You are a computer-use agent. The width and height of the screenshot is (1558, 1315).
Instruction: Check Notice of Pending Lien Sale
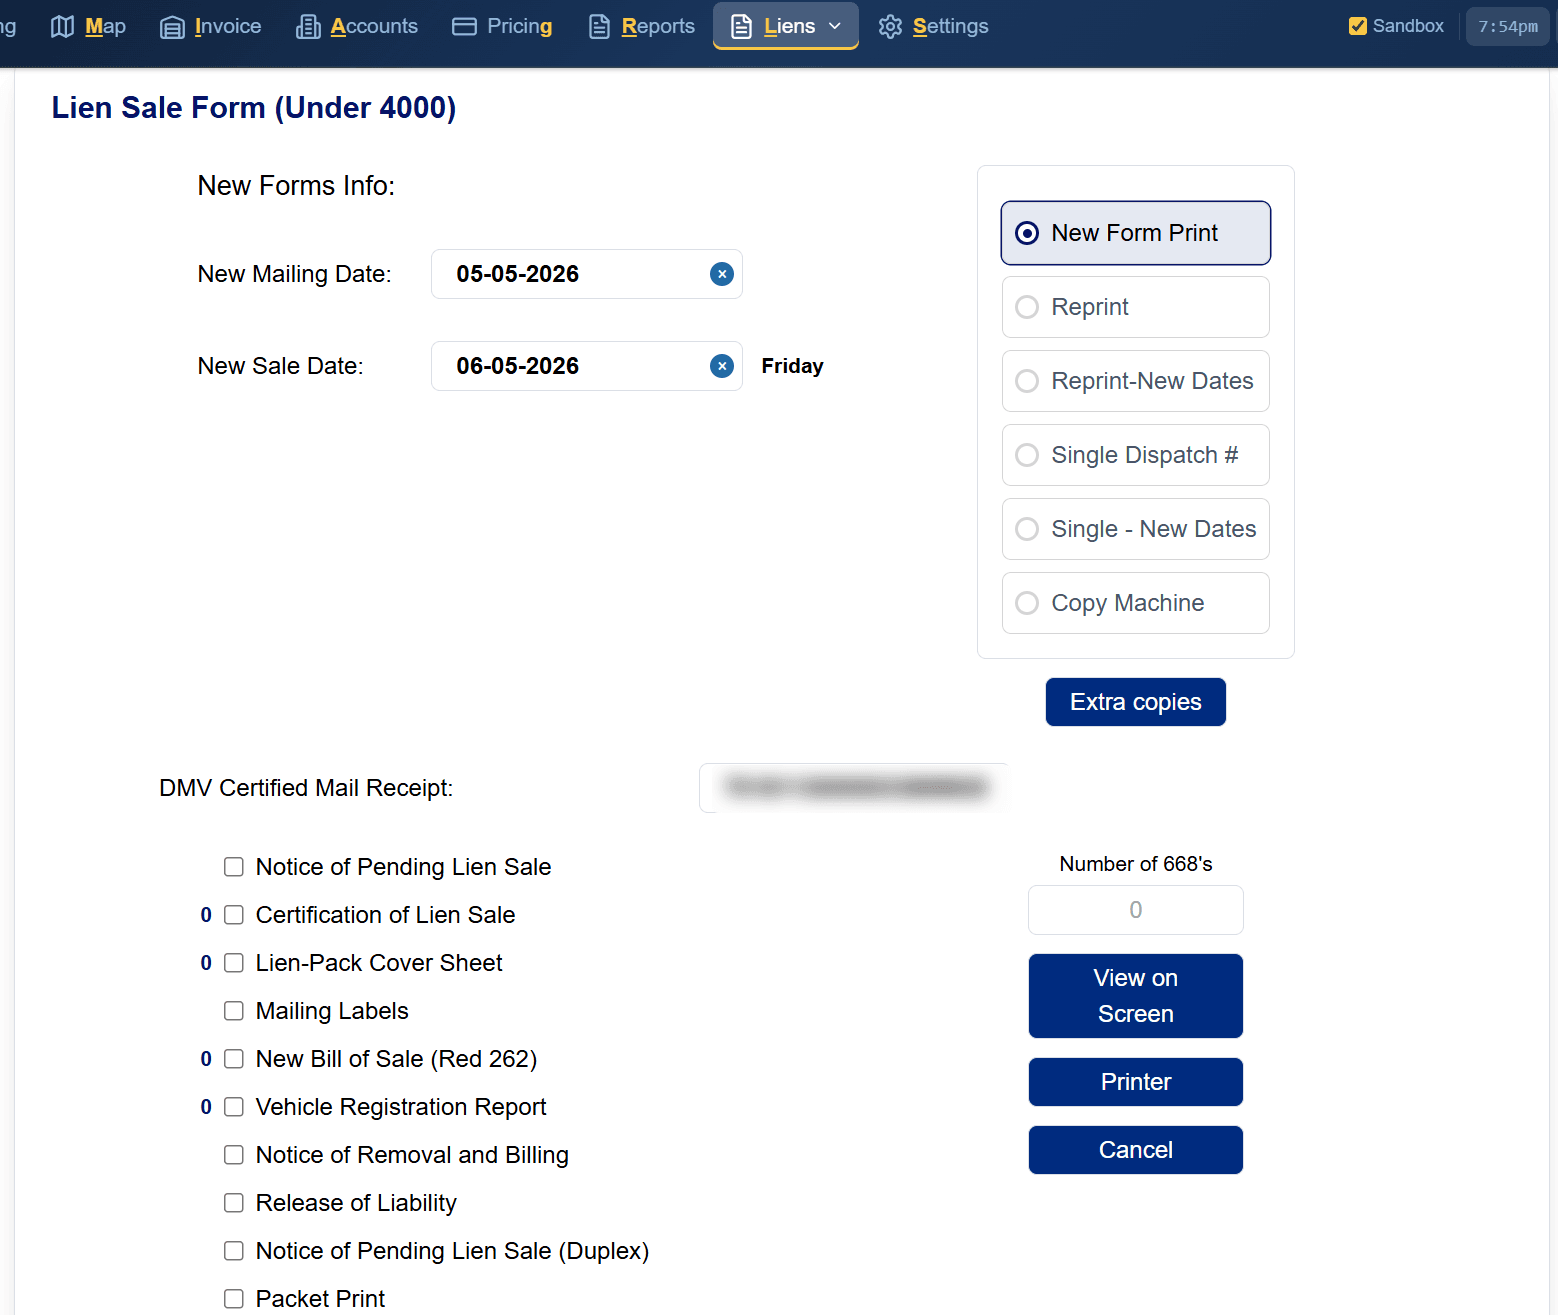click(x=234, y=867)
